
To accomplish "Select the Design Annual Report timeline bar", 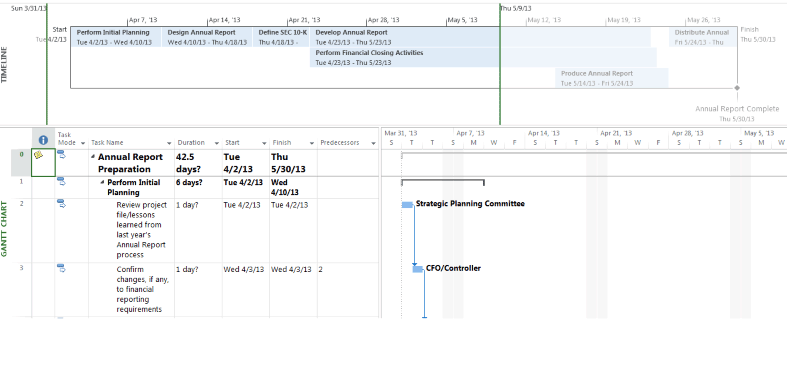I will coord(207,37).
